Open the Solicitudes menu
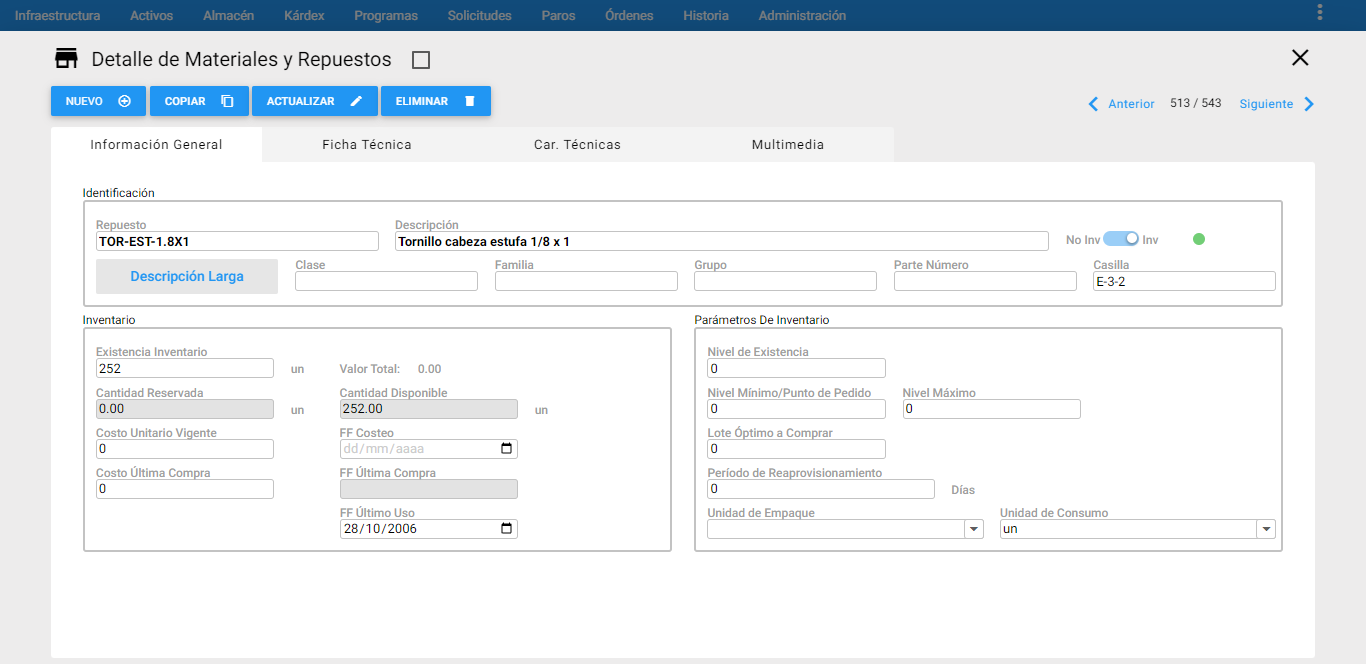This screenshot has height=664, width=1366. click(480, 15)
